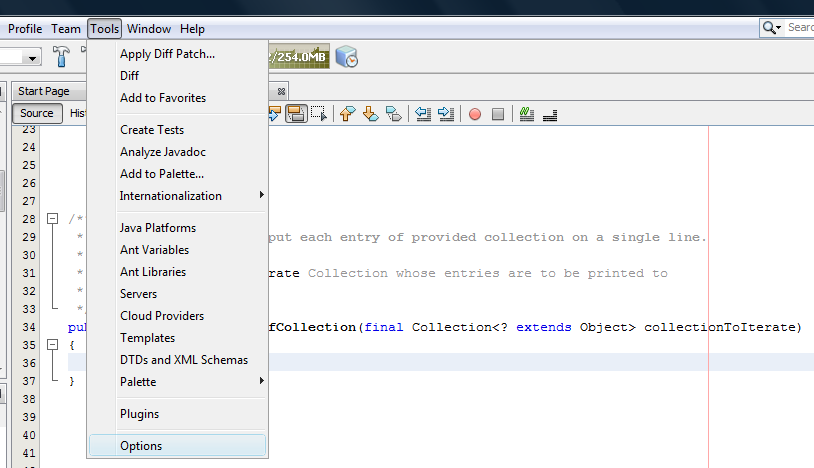Switch to the Source view button
This screenshot has height=468, width=814.
37,113
